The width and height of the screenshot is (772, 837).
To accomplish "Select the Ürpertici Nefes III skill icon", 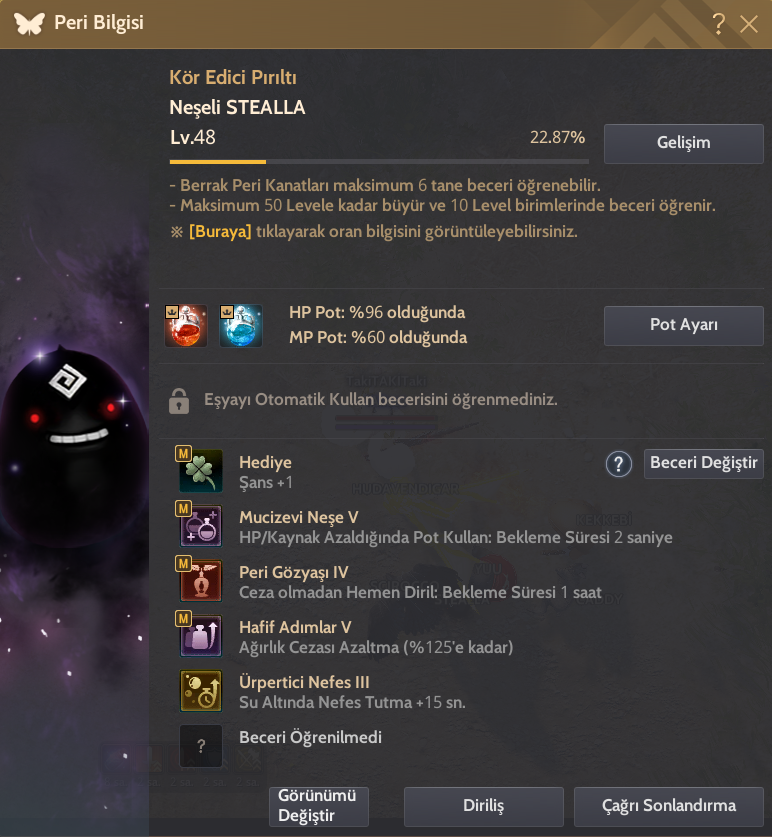I will pyautogui.click(x=201, y=691).
